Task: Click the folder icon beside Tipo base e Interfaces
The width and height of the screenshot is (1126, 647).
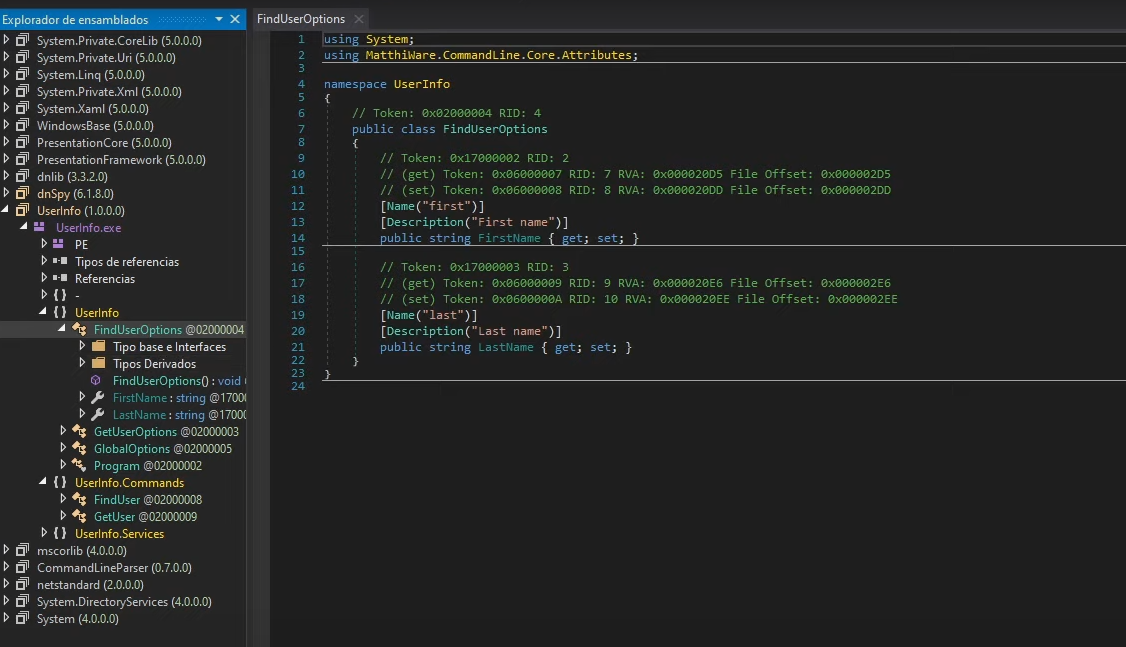Action: (98, 346)
